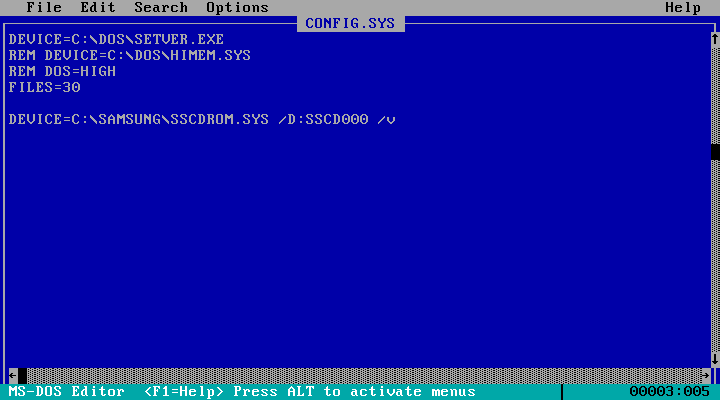
Task: Place cursor on REM DEVICE HIMEM.SYS line
Action: [129, 56]
